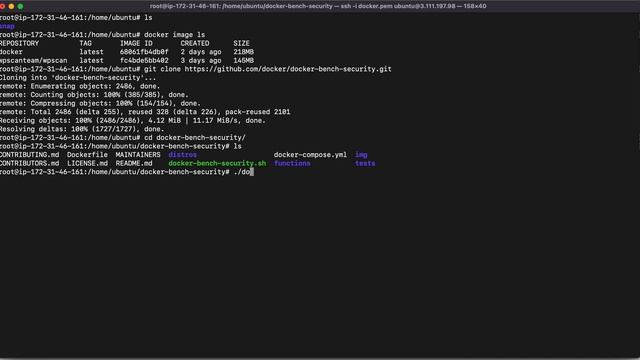Click the 145MB size value
The image size is (640, 360).
[x=243, y=60]
